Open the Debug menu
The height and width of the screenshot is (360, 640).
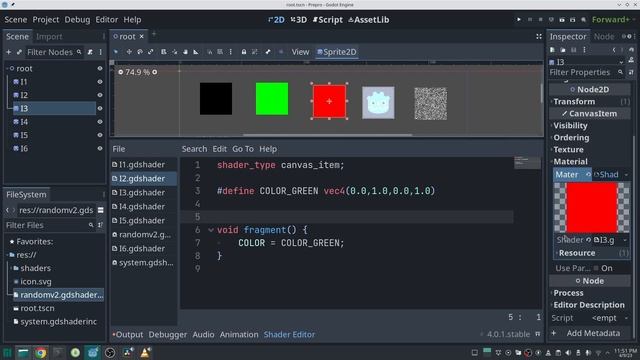[x=77, y=20]
